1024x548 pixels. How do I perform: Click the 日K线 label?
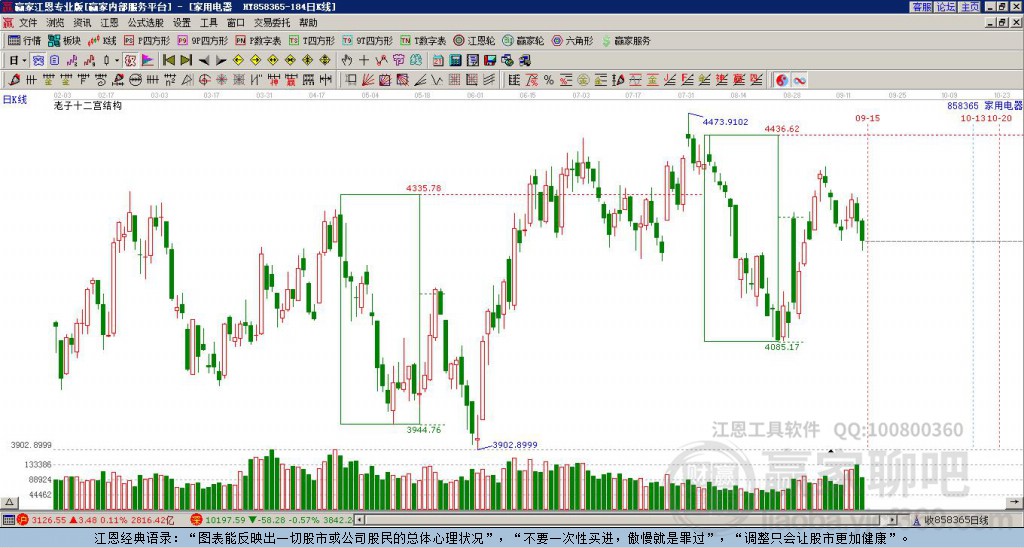(x=15, y=100)
